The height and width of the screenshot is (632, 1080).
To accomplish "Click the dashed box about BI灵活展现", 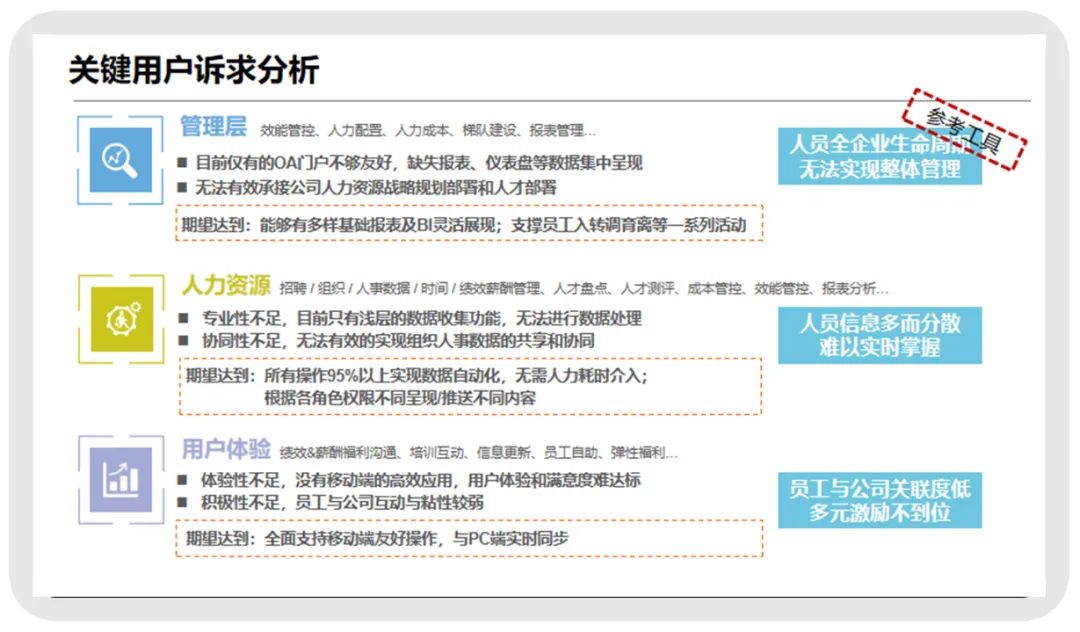I will (x=469, y=223).
